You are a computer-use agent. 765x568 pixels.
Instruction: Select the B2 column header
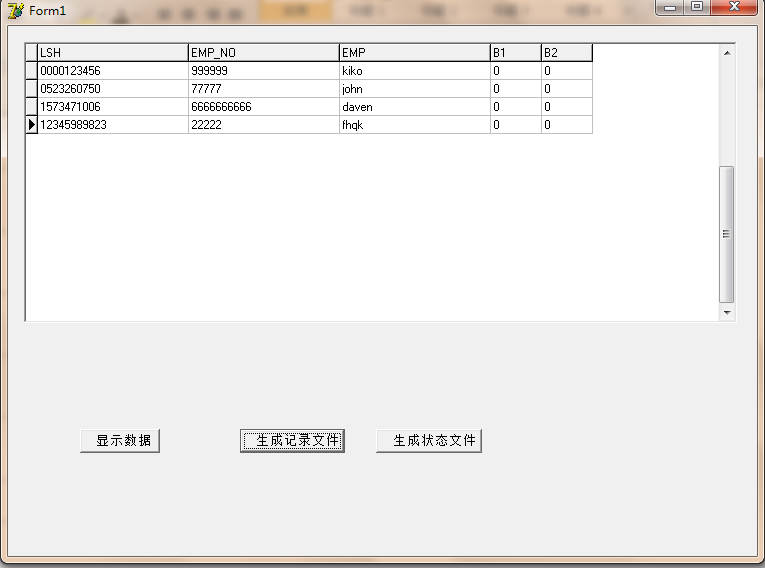point(567,53)
